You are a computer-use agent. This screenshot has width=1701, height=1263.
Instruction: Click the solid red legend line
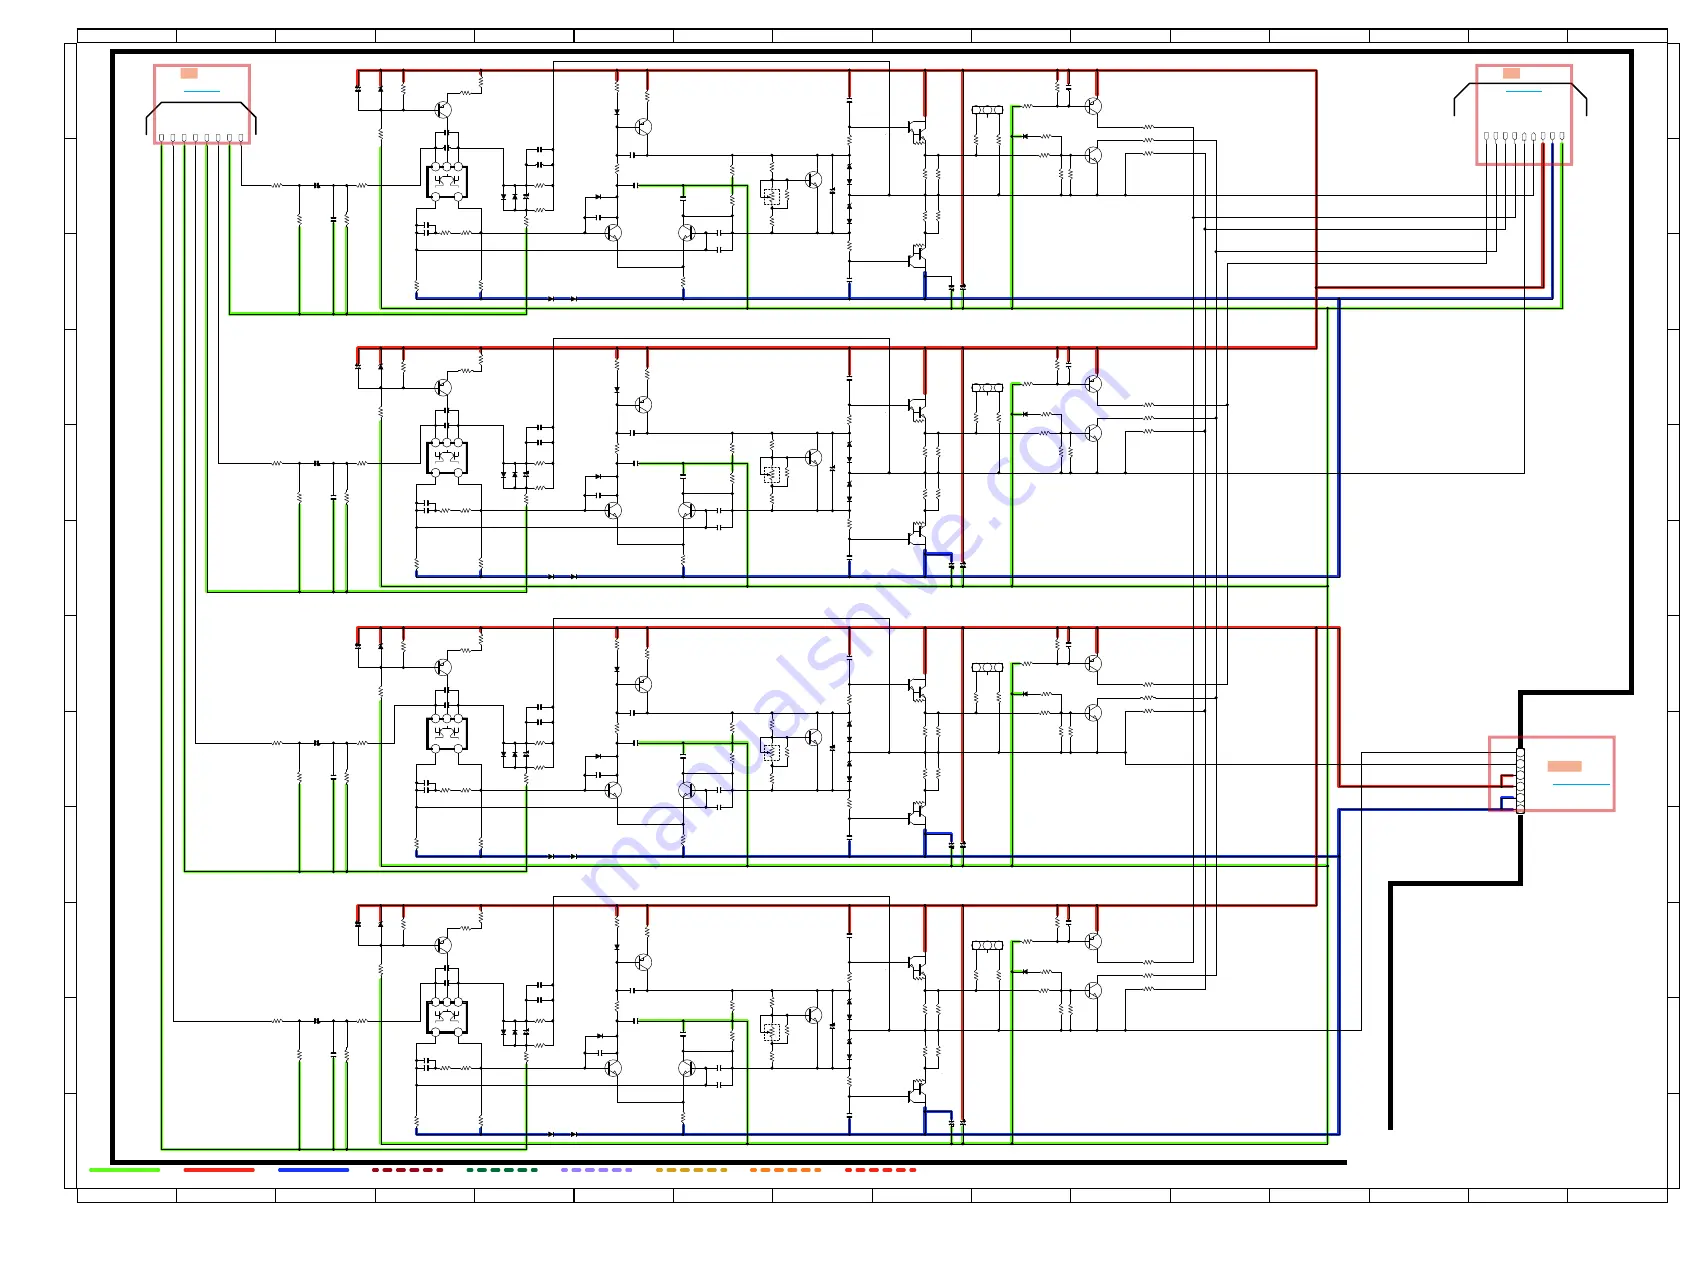pyautogui.click(x=219, y=1169)
